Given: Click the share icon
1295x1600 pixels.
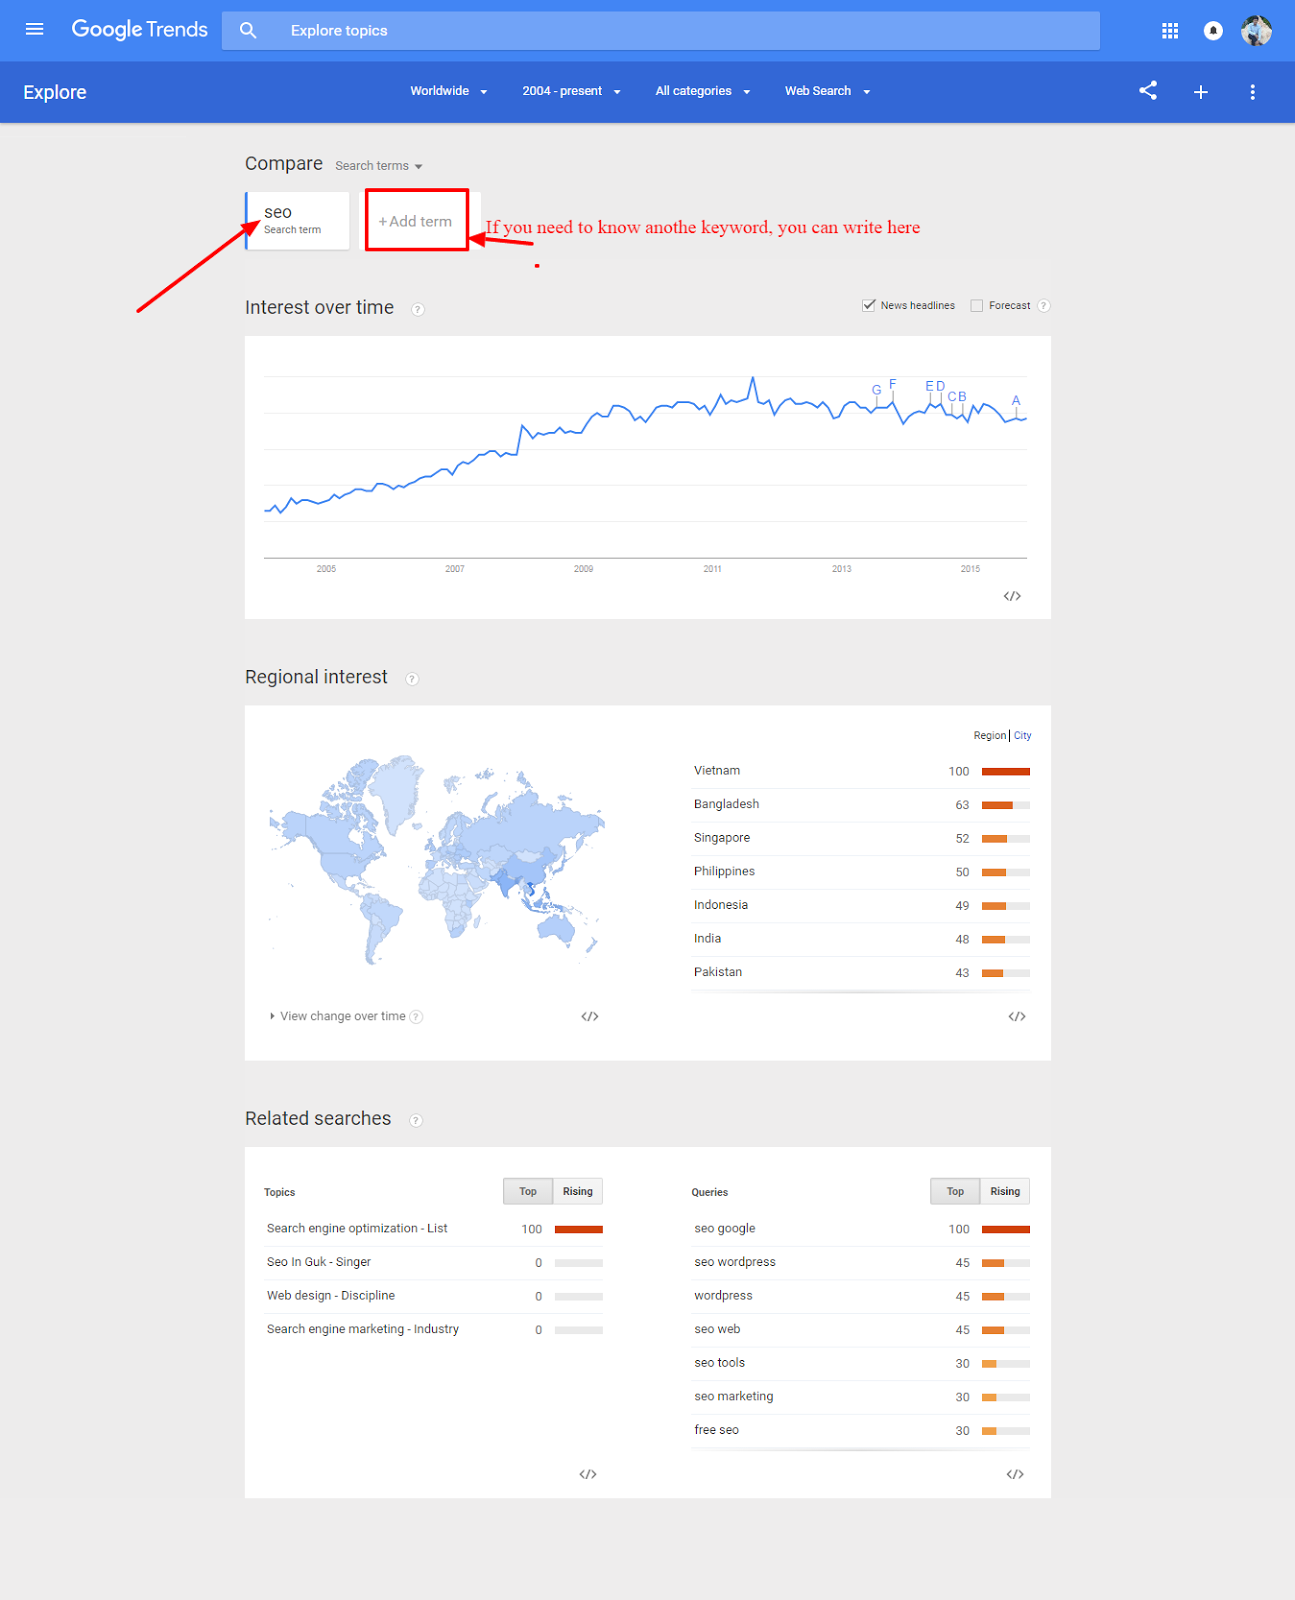Looking at the screenshot, I should 1148,91.
